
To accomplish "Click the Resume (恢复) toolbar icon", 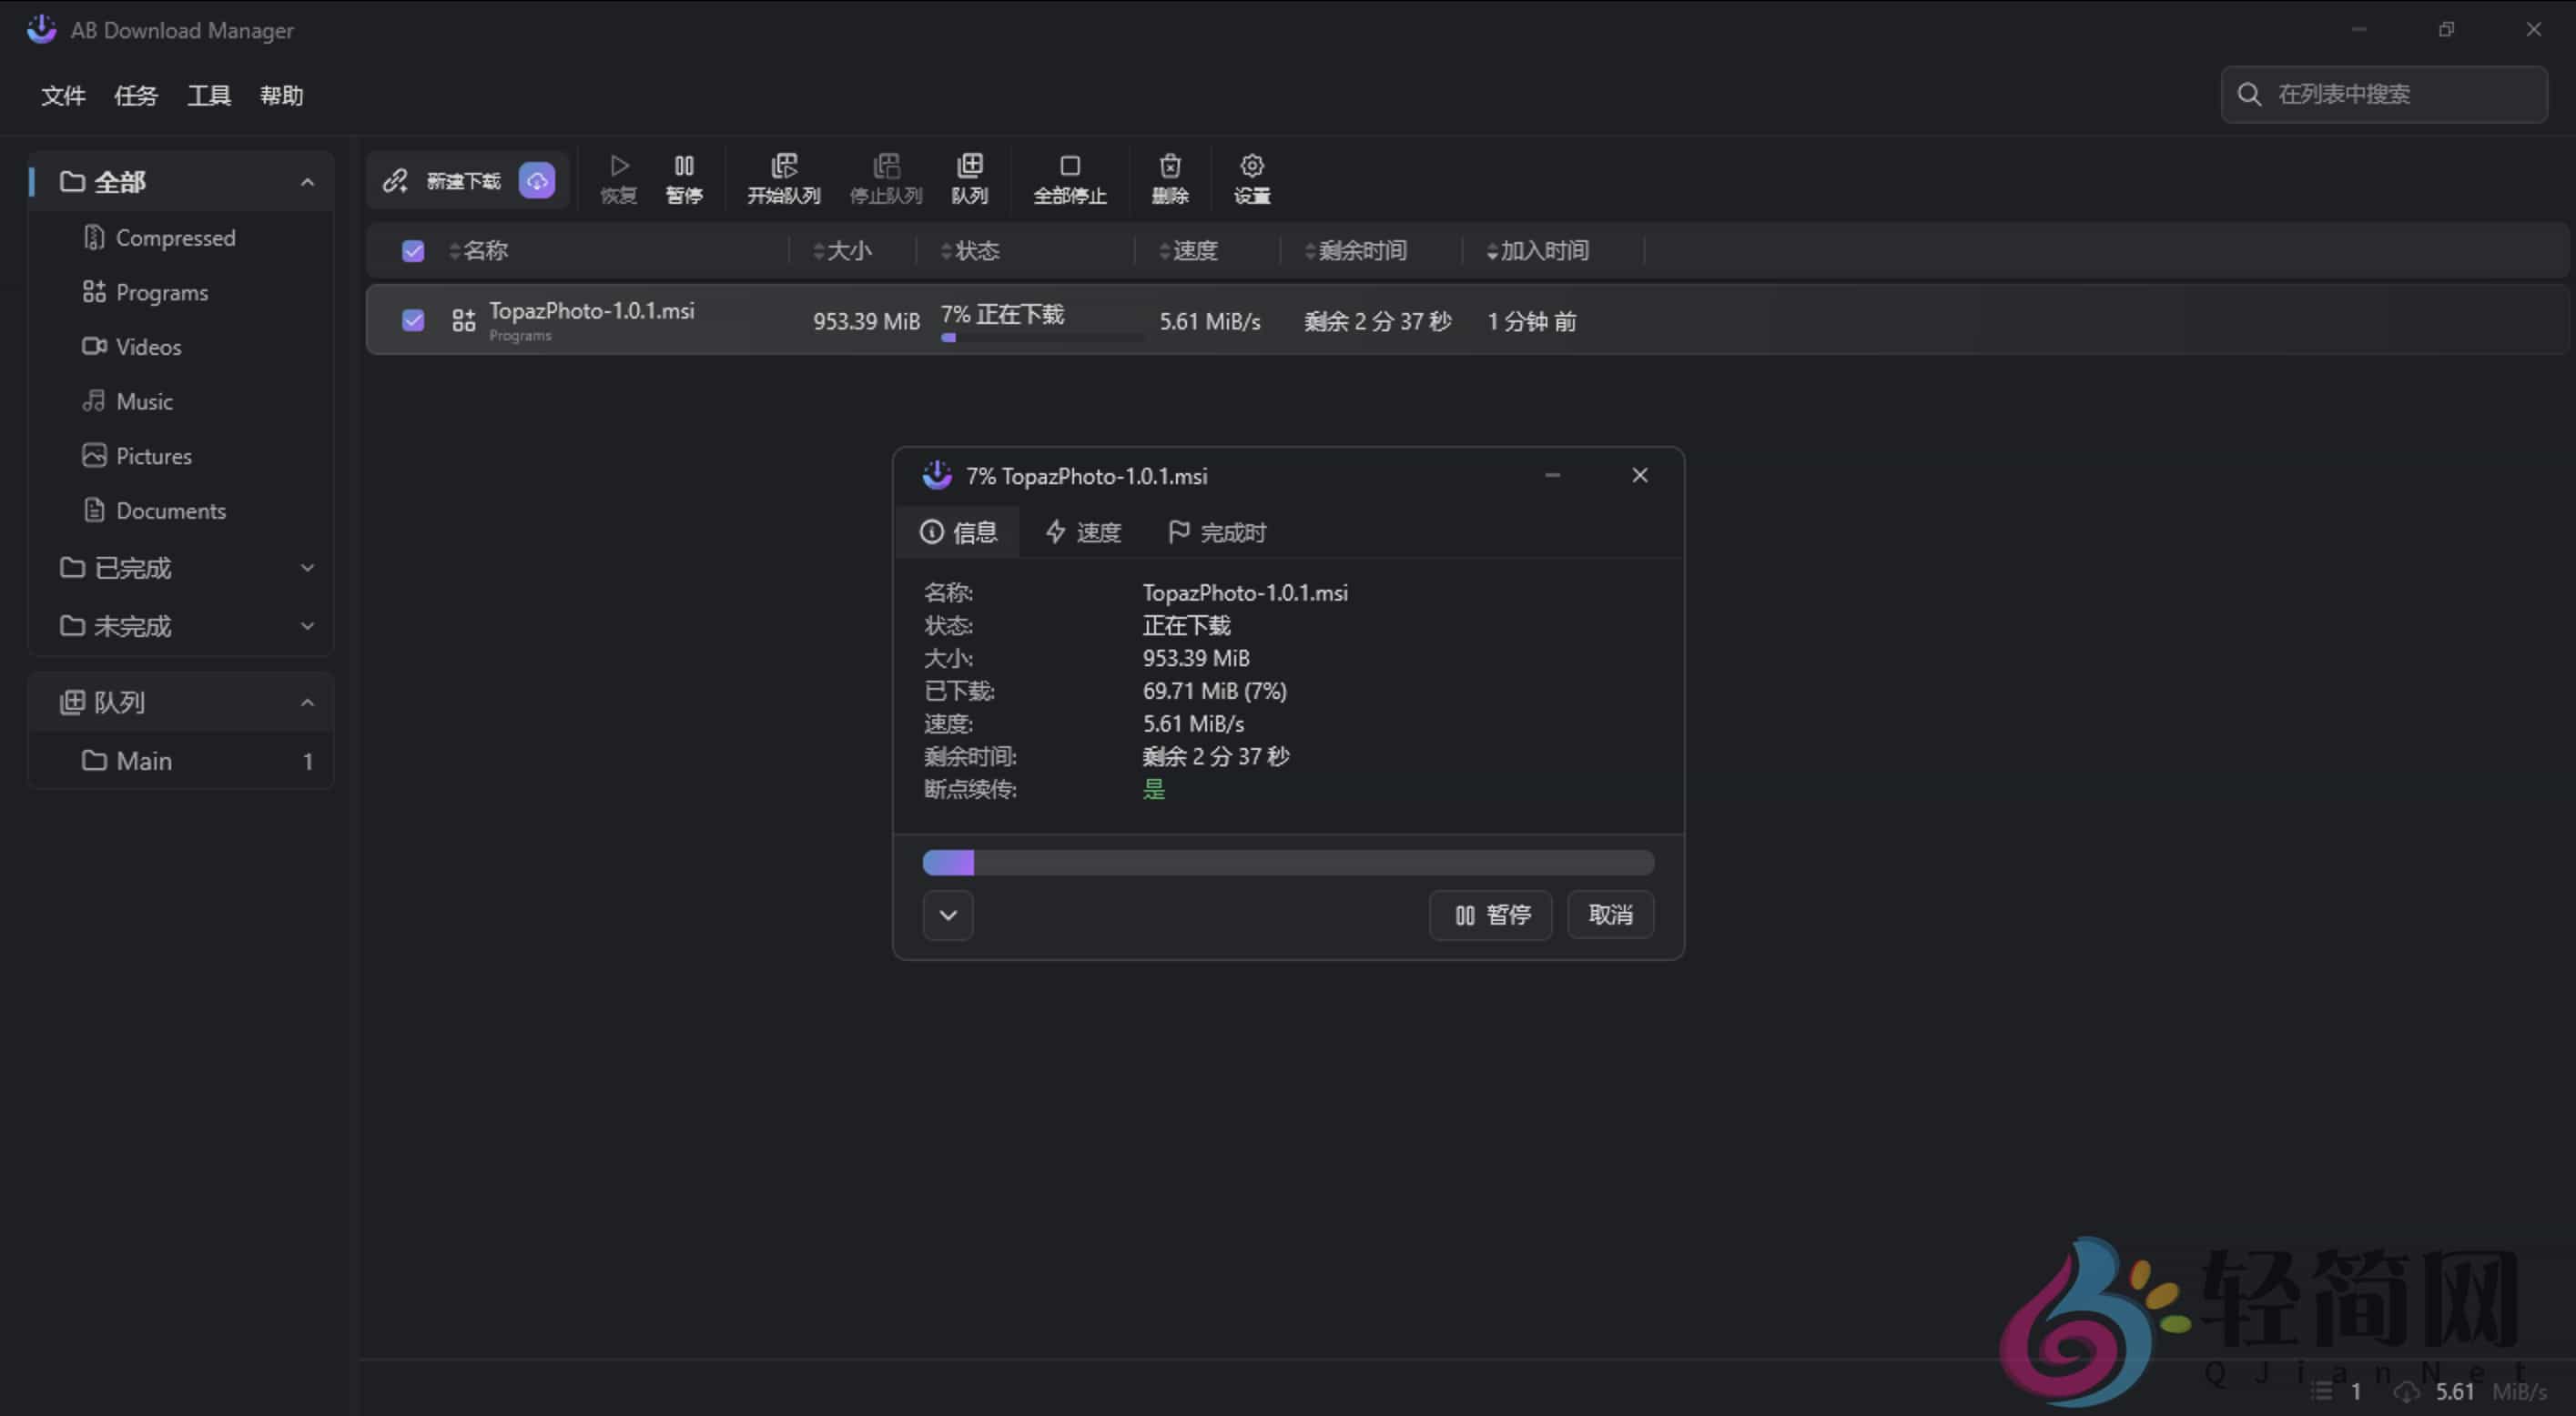I will pyautogui.click(x=619, y=178).
